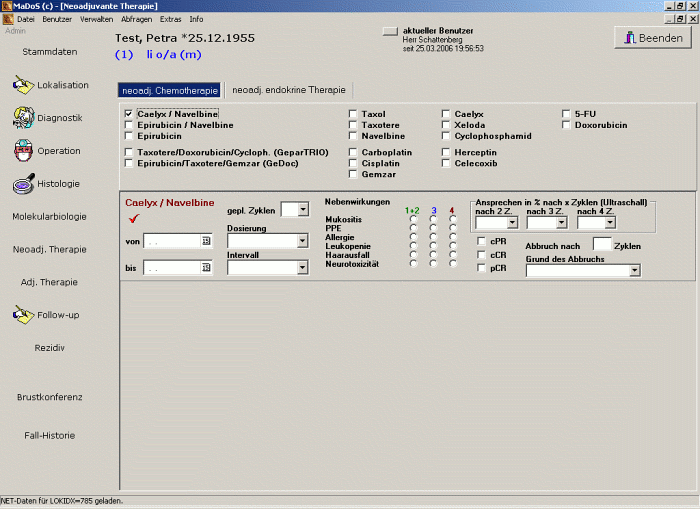Click the red checkmark under Caelyx / Navelbine
Screen dimensions: 700x509
pyautogui.click(x=133, y=220)
